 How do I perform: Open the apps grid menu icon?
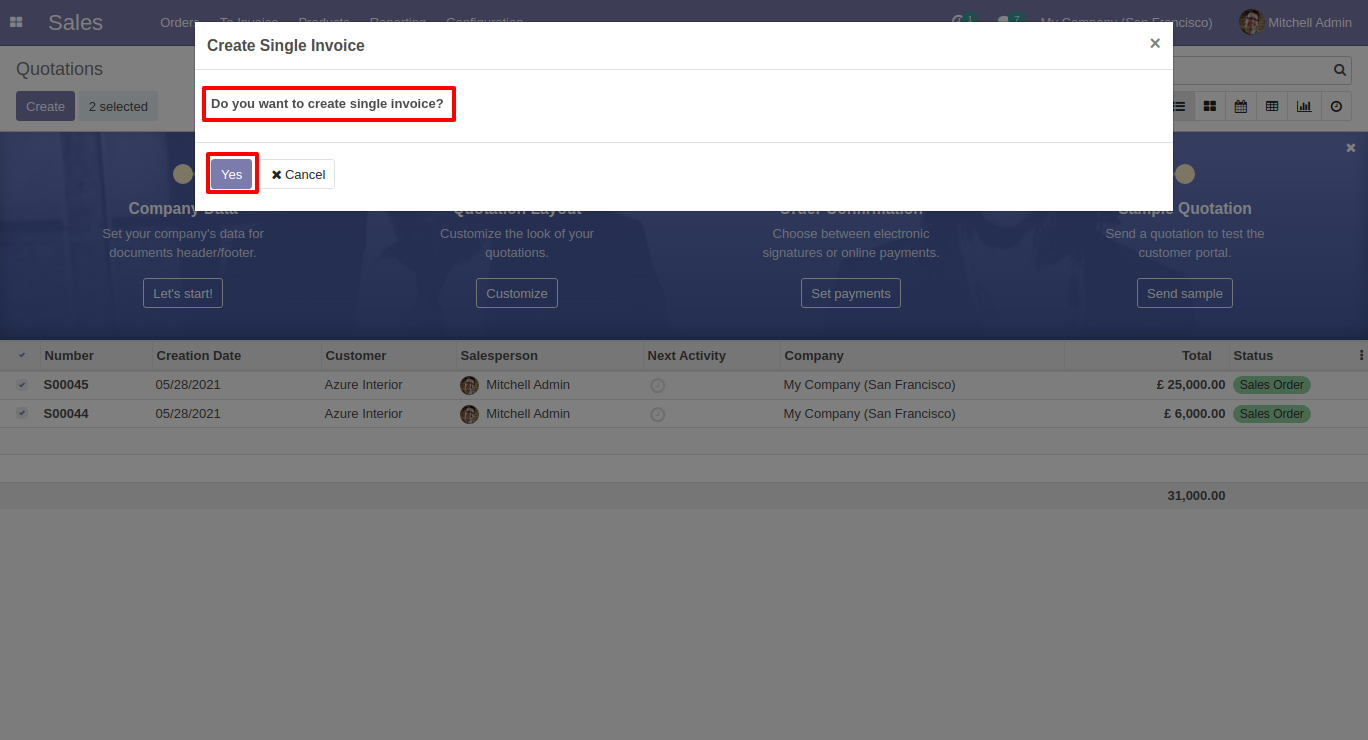point(16,22)
